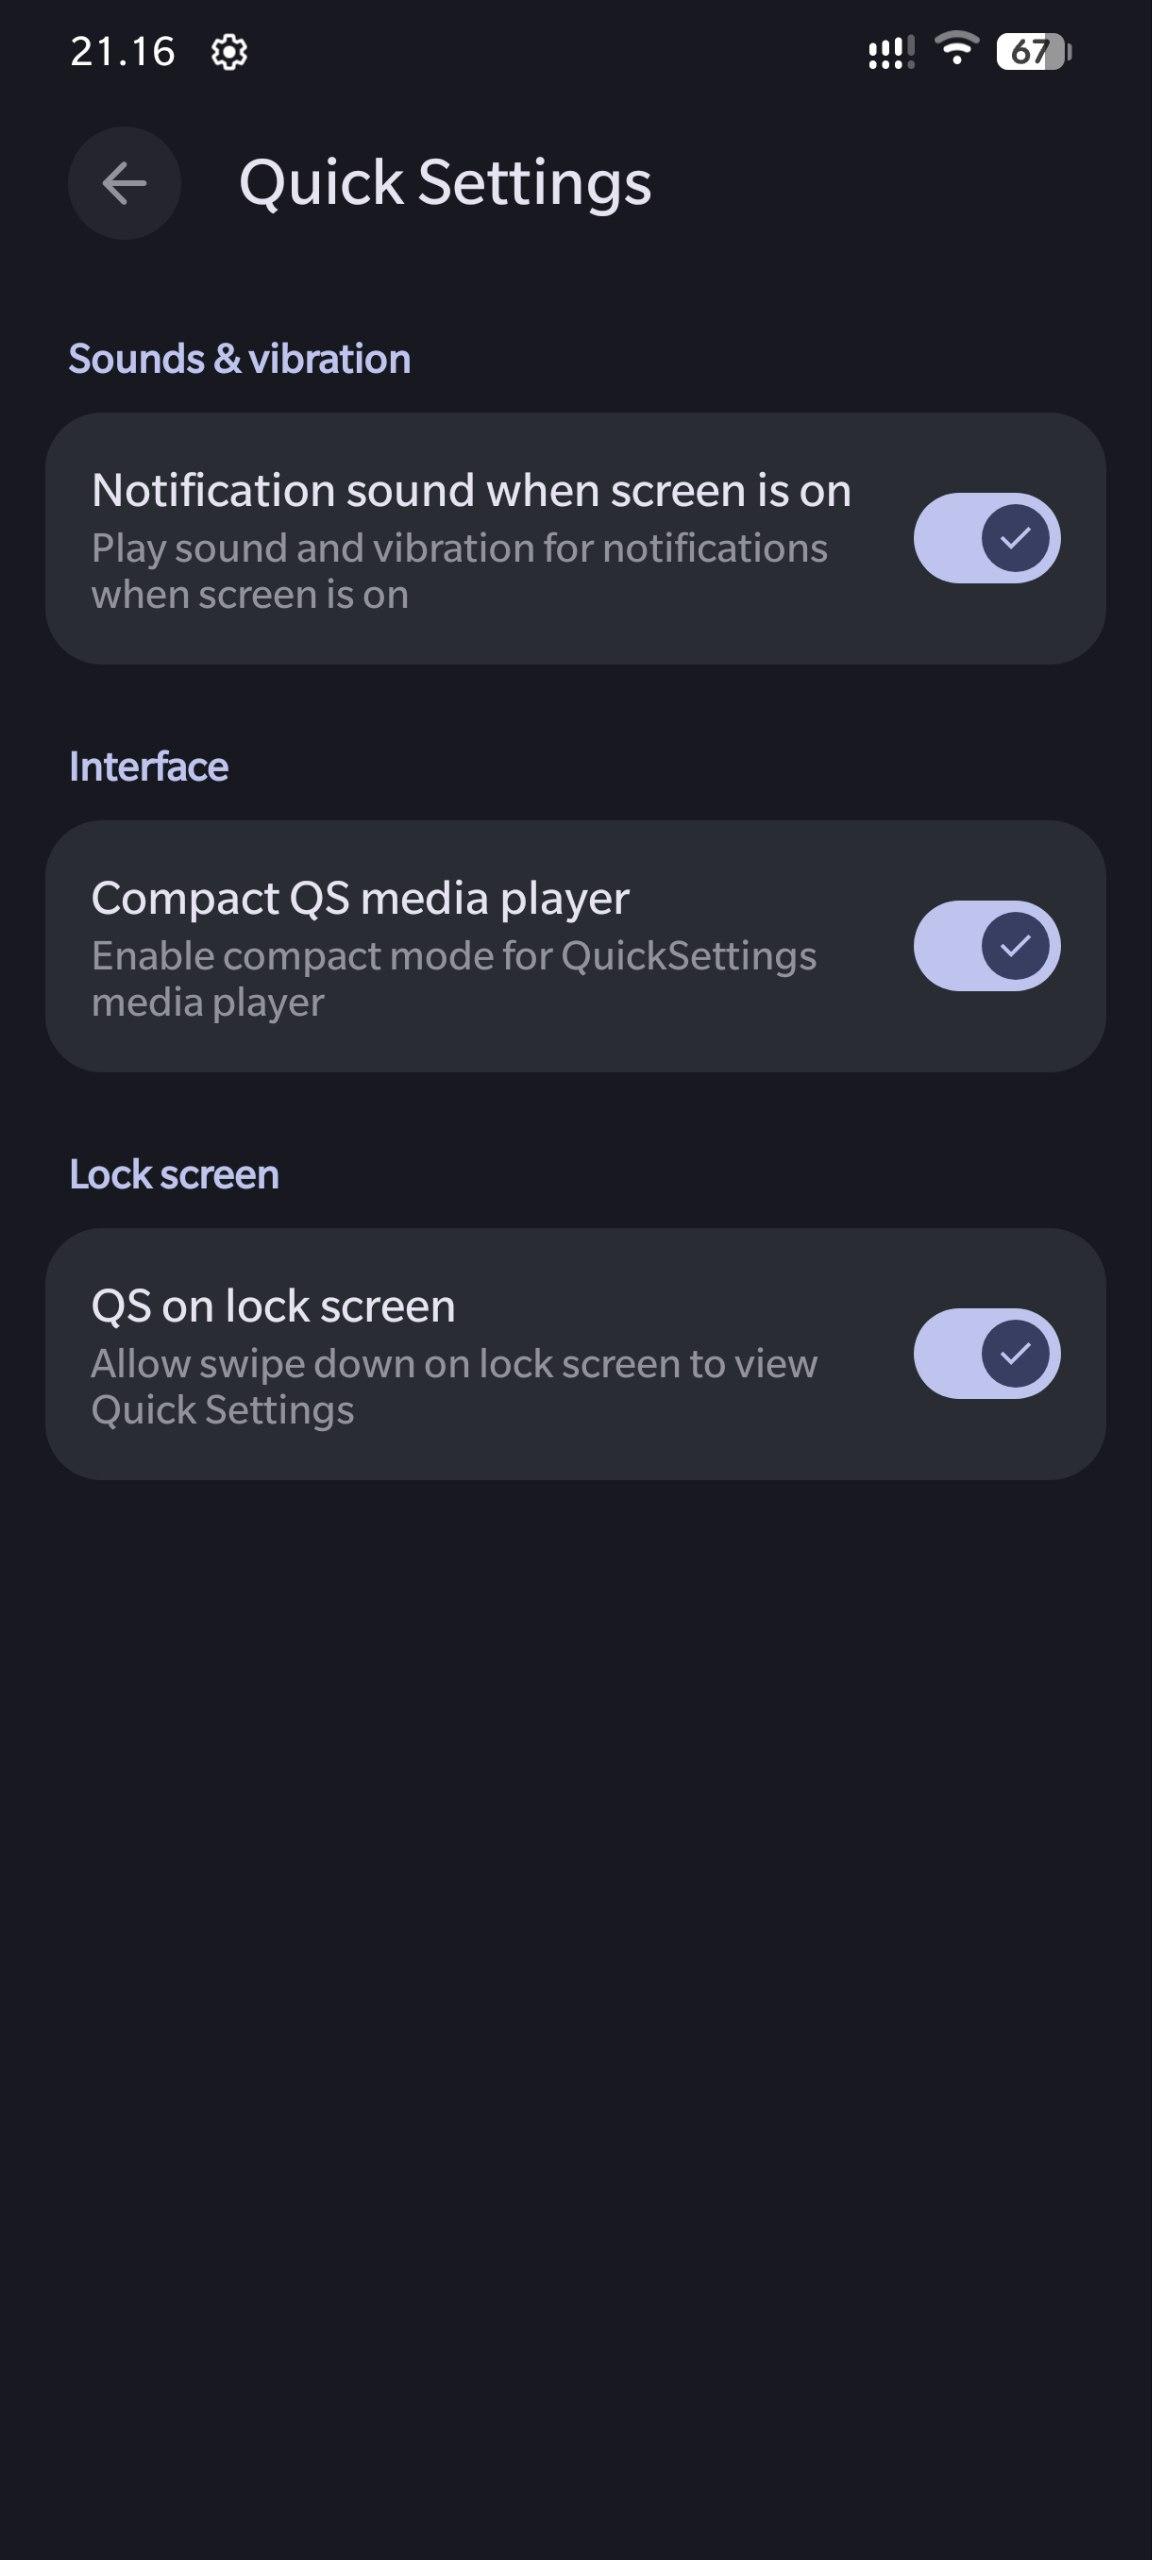Select the Interface section header
This screenshot has width=1152, height=2560.
(x=148, y=767)
